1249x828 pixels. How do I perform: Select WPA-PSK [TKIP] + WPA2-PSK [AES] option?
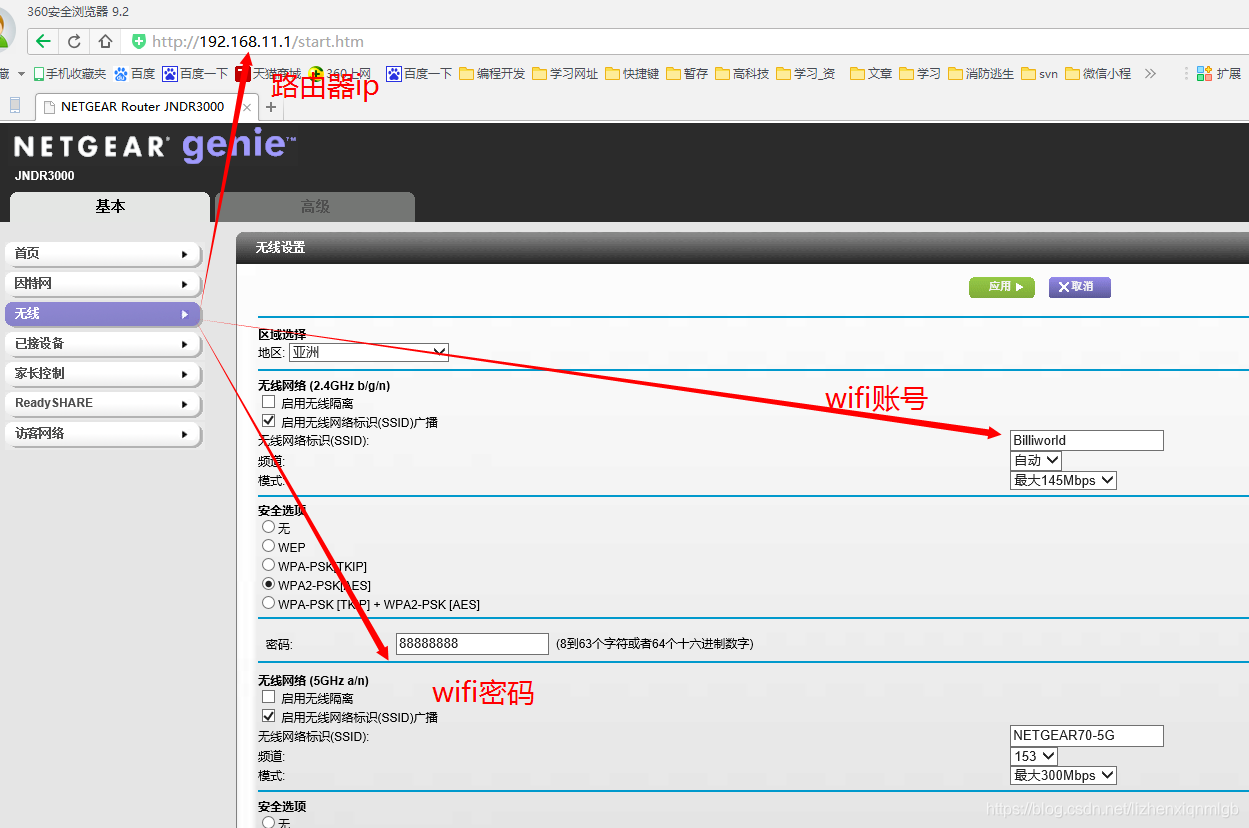pyautogui.click(x=268, y=603)
